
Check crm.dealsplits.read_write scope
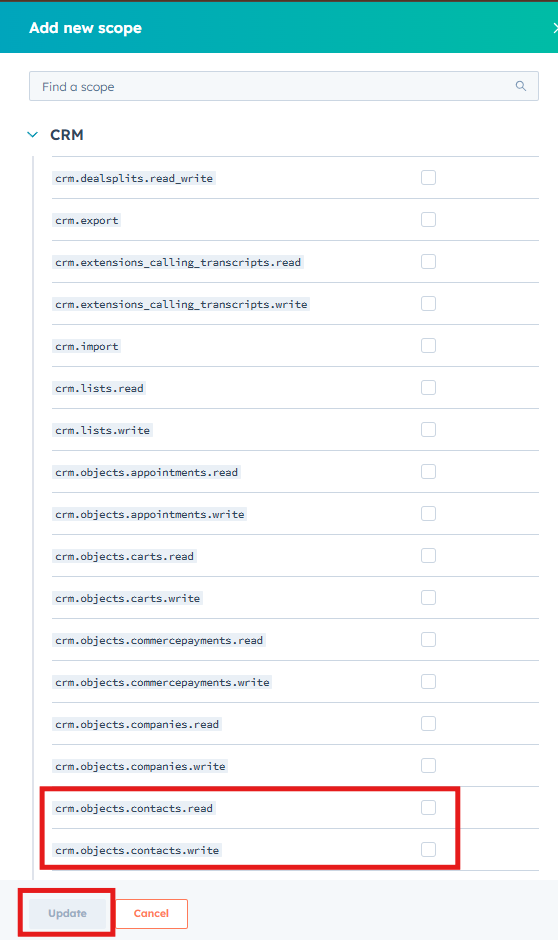429,178
